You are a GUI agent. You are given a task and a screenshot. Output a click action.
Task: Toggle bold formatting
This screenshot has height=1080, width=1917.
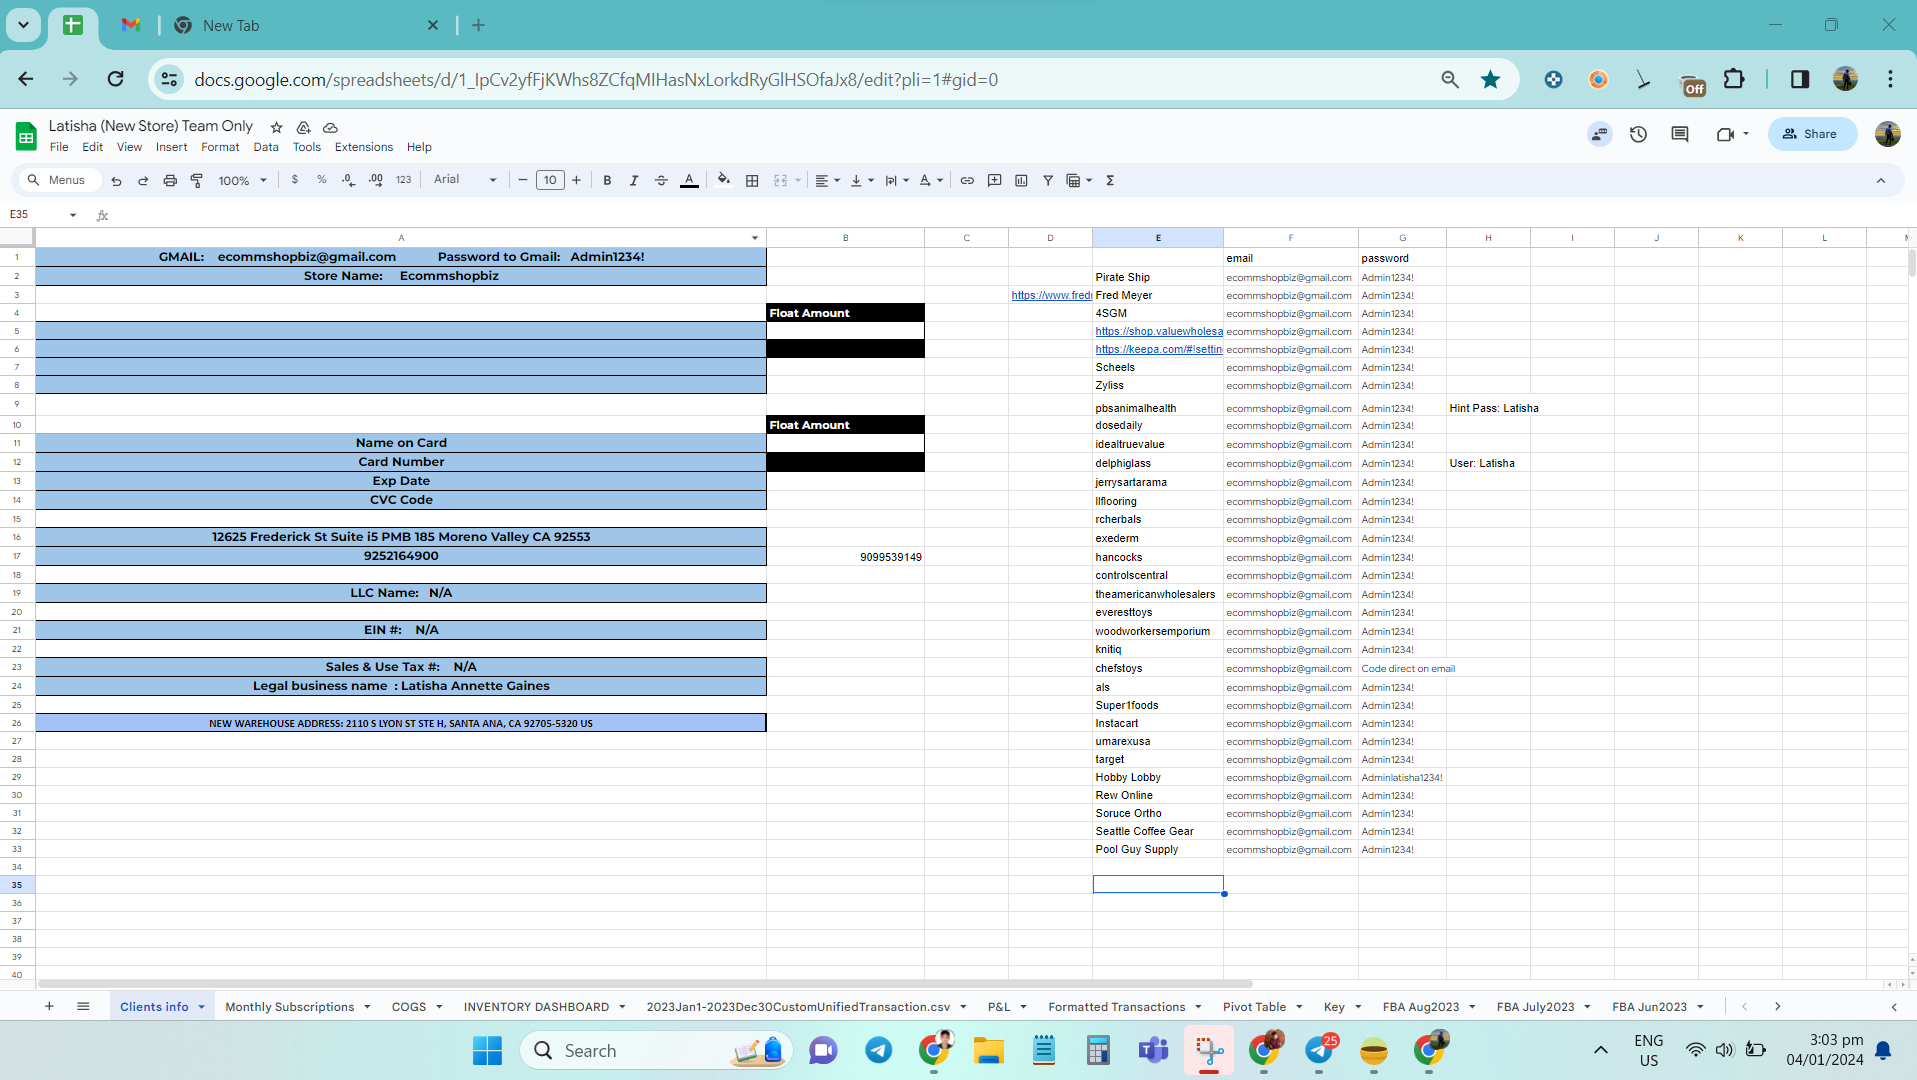click(x=607, y=181)
